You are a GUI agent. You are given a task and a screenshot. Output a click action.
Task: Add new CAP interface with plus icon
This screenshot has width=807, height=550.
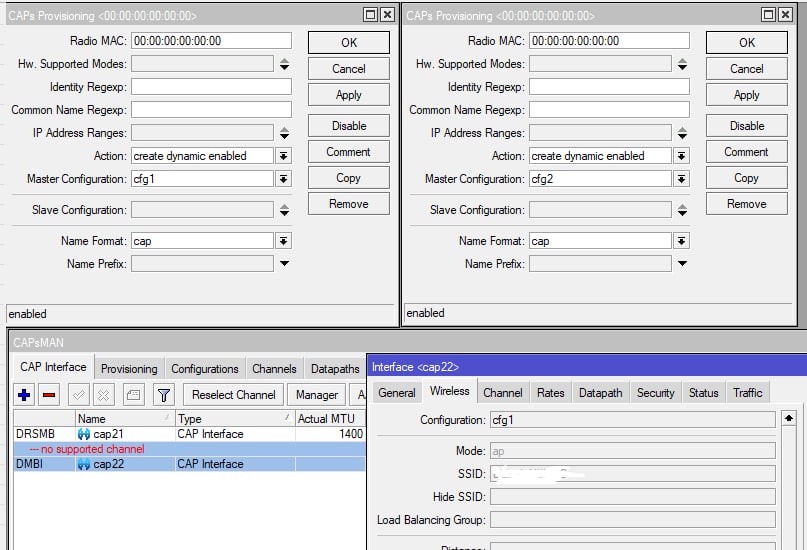24,395
